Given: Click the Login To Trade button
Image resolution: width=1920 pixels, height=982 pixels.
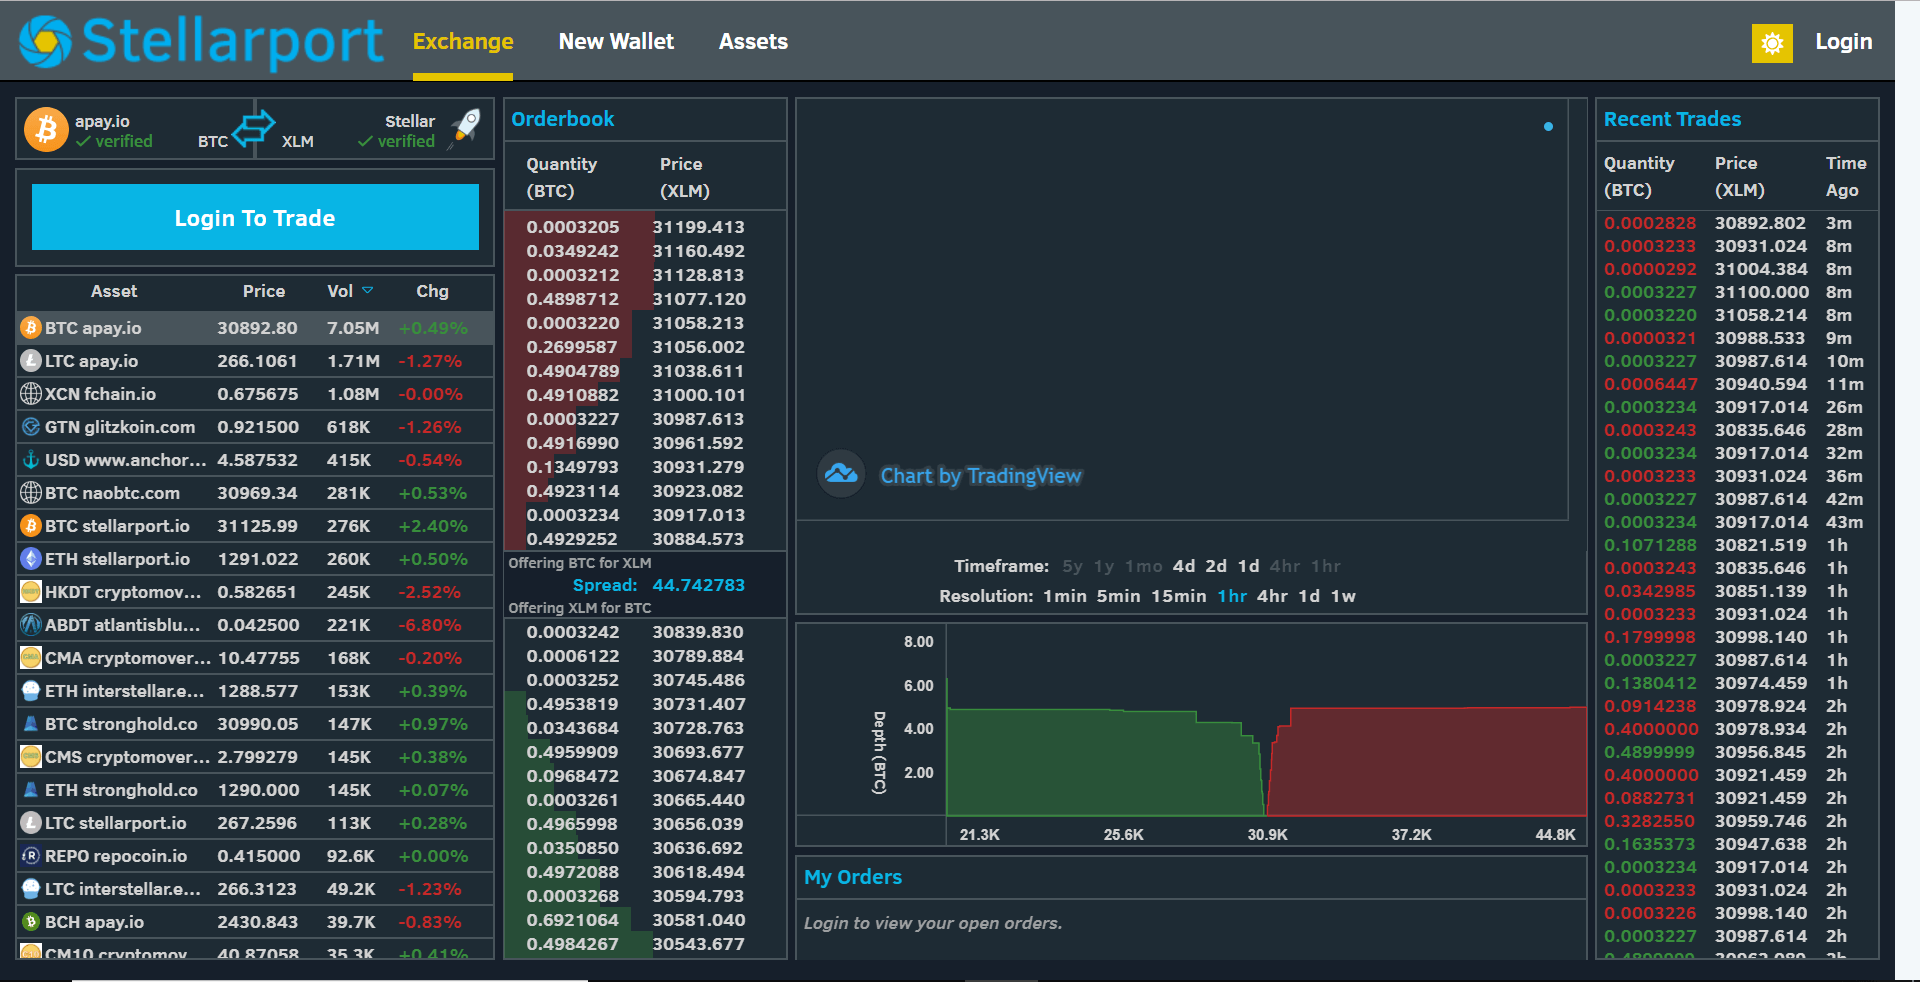Looking at the screenshot, I should click(x=255, y=217).
